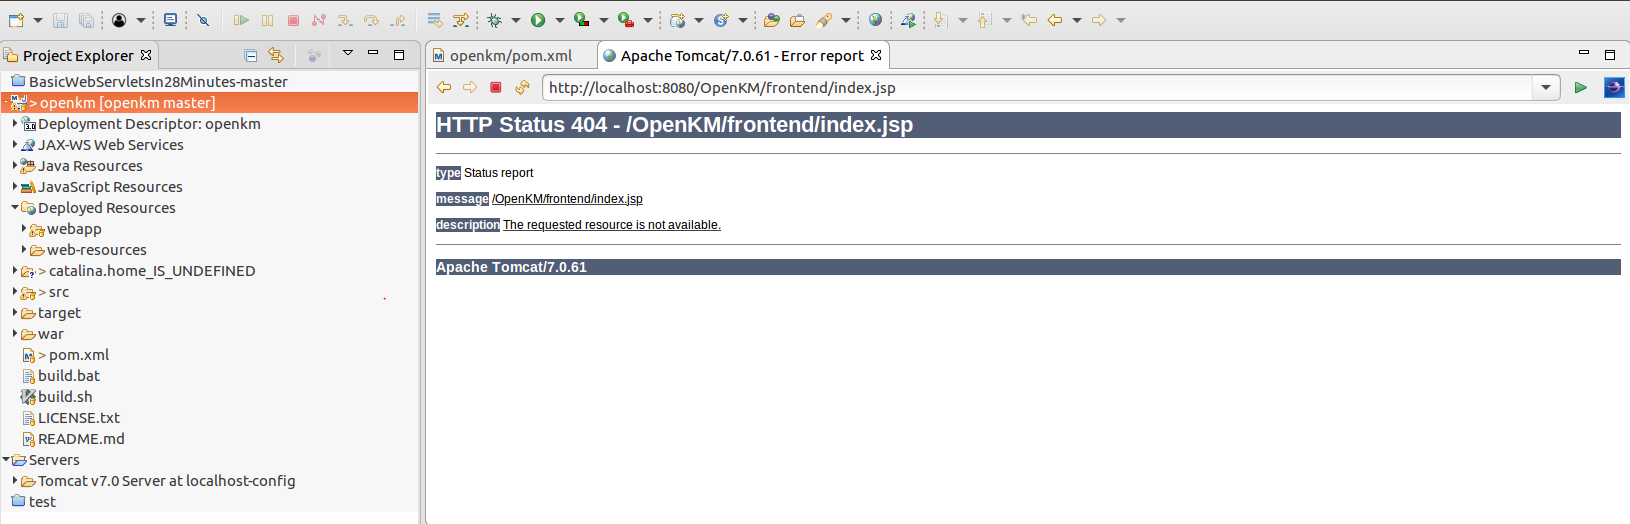This screenshot has height=524, width=1630.
Task: Click the round black profile toolbar icon
Action: click(119, 20)
